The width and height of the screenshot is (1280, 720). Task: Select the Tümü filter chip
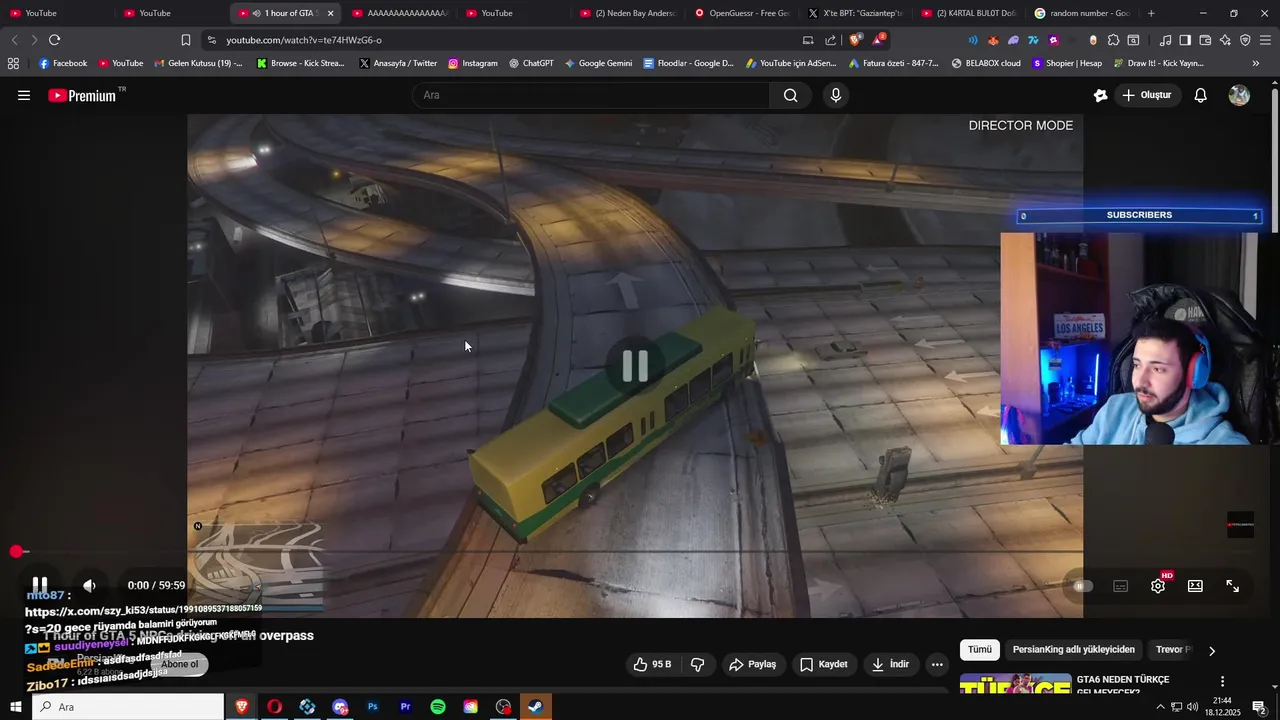[980, 650]
